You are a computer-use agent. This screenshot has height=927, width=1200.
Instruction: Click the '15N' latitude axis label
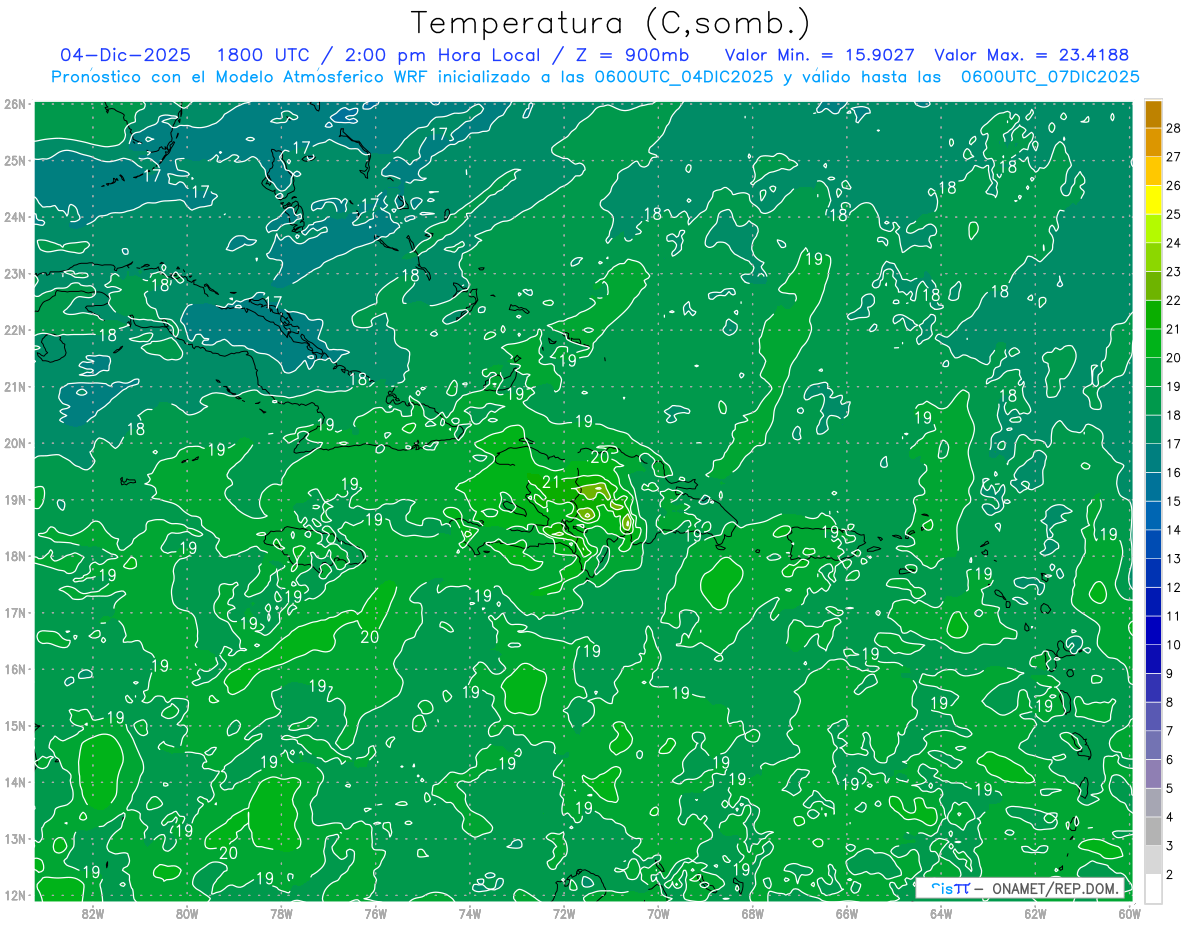(x=16, y=725)
